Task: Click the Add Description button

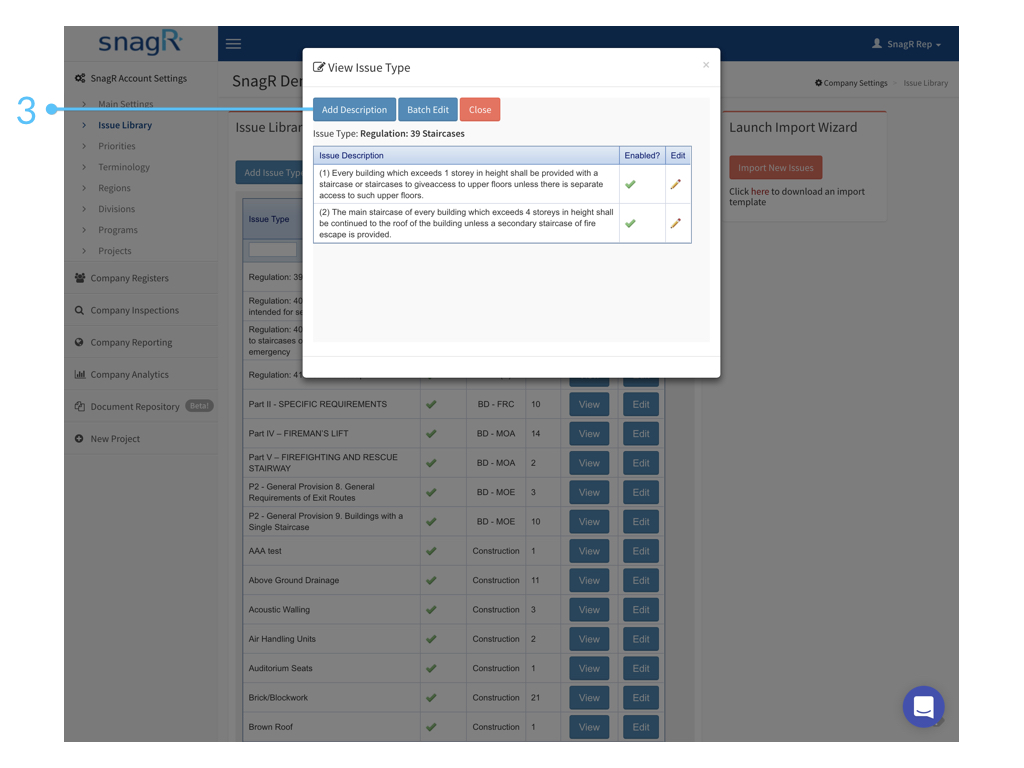Action: pos(354,110)
